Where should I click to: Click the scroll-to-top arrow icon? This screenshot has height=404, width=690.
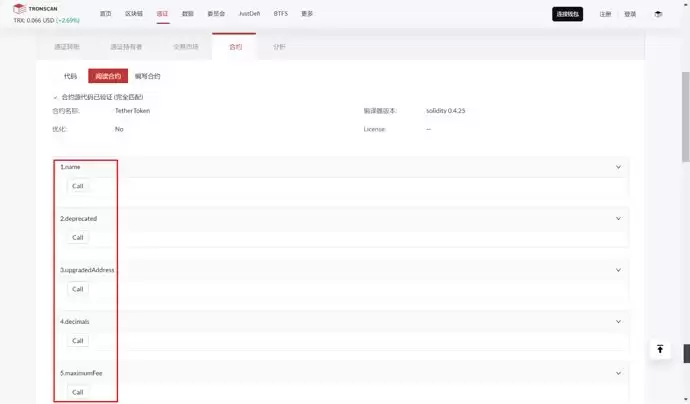tap(660, 349)
